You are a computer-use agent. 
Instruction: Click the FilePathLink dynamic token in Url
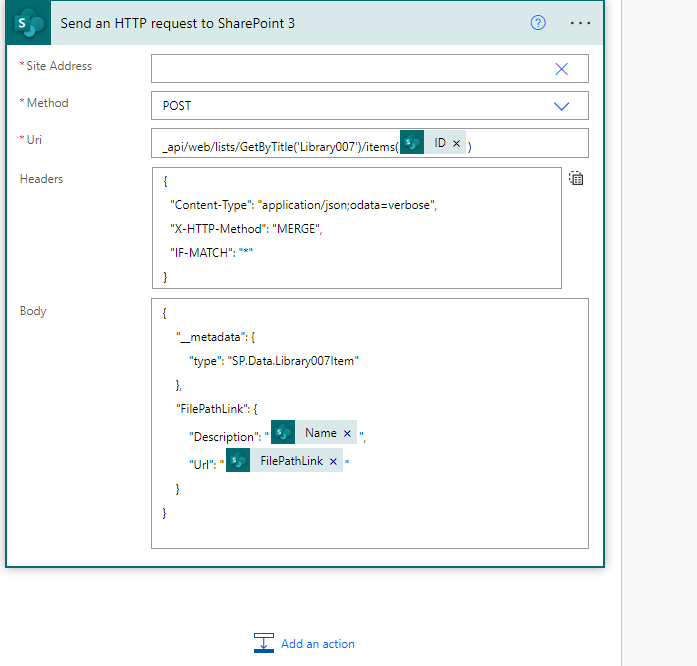pyautogui.click(x=284, y=461)
